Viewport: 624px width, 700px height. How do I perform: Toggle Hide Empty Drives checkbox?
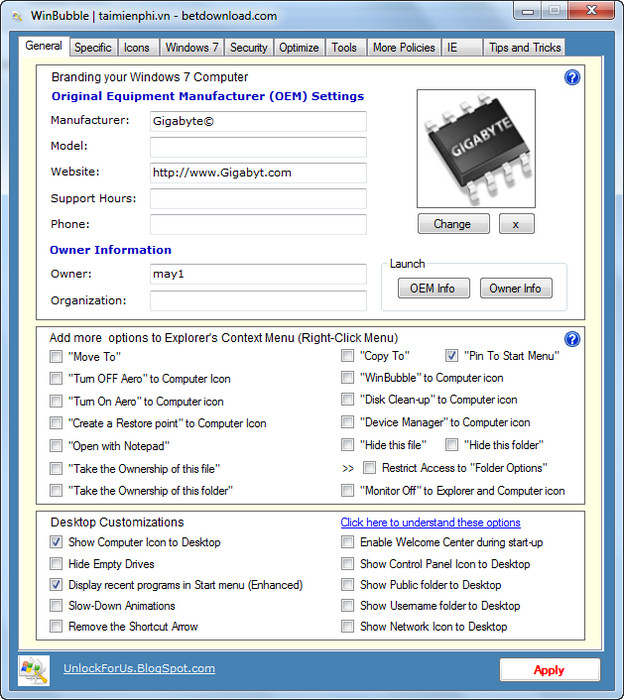pyautogui.click(x=56, y=564)
